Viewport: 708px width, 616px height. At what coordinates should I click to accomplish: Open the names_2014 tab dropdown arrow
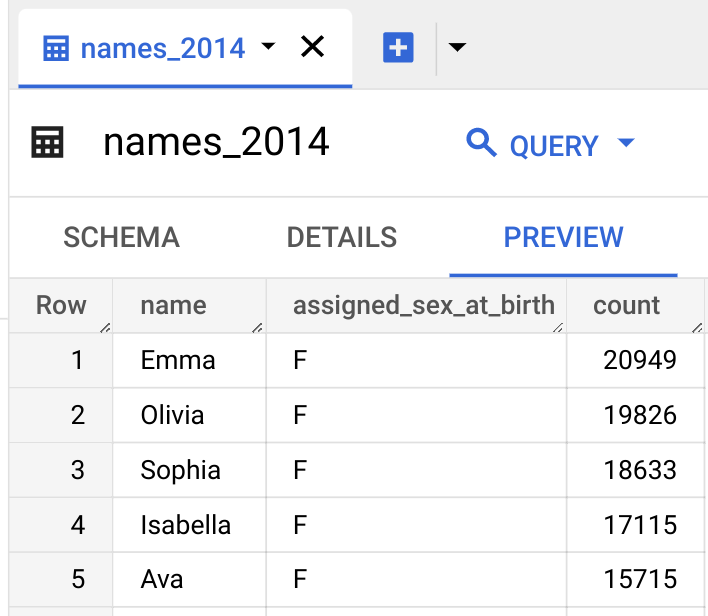pos(268,46)
